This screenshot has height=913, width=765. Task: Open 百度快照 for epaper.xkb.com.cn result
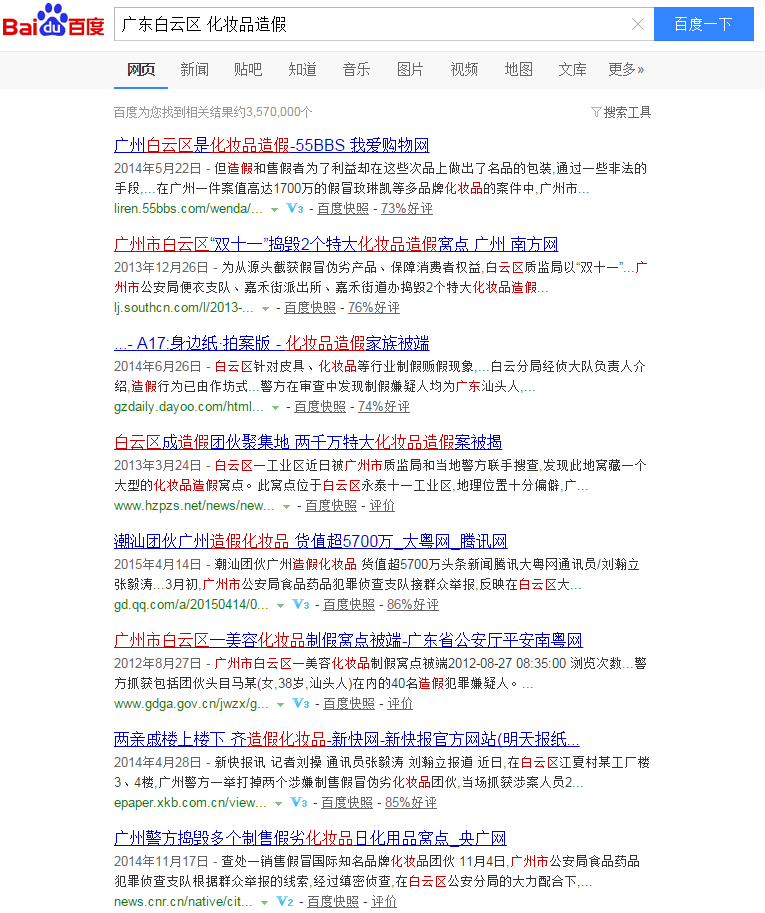pyautogui.click(x=347, y=802)
